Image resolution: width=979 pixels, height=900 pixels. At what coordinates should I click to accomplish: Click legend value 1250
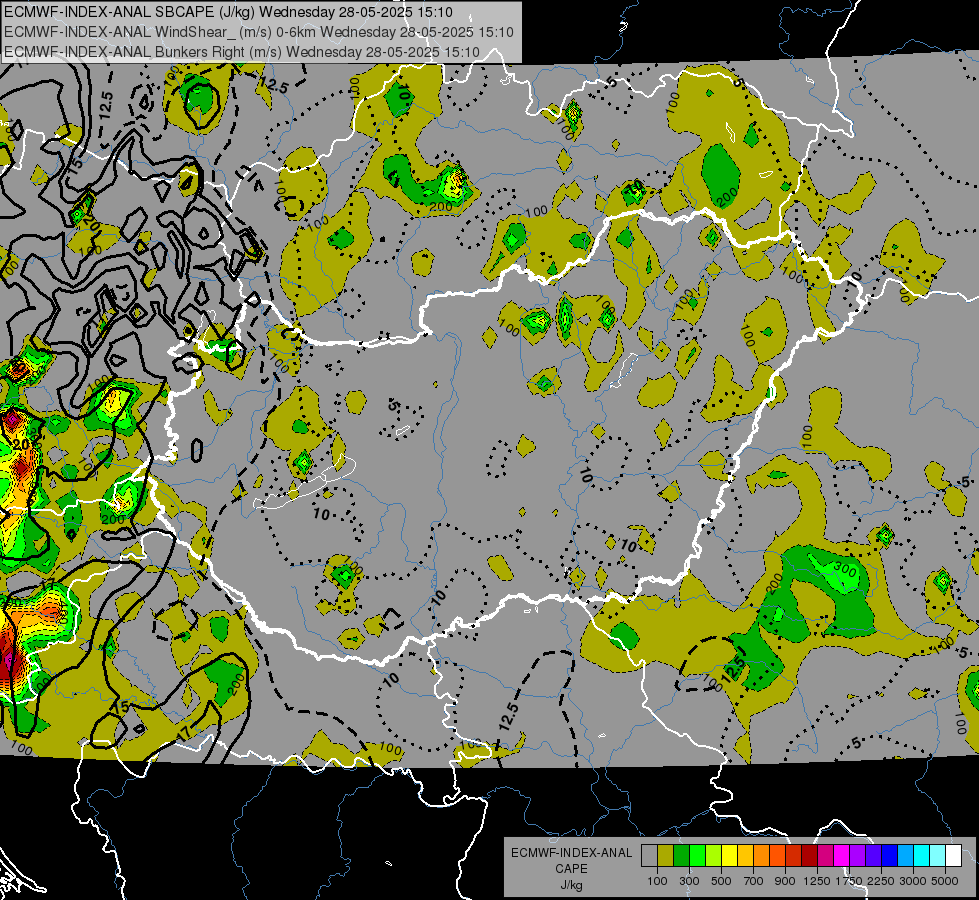coord(817,881)
